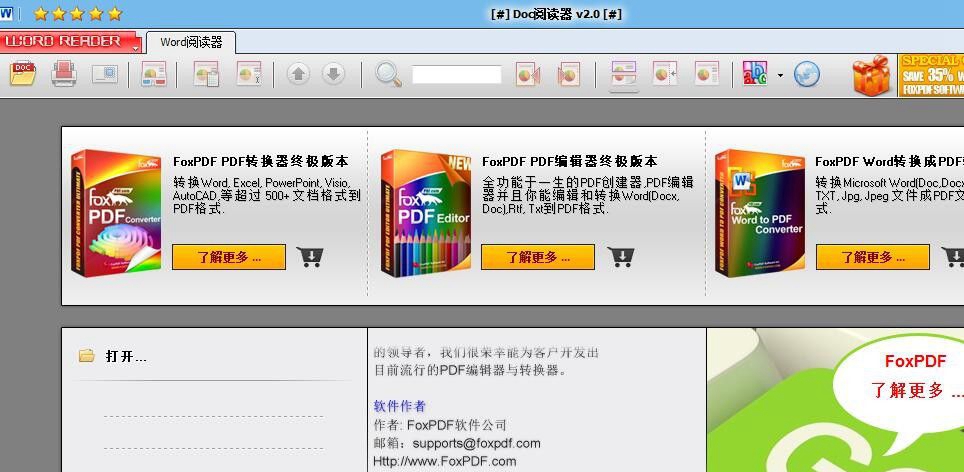Click the W app icon in the title bar
Viewport: 964px width, 472px height.
click(x=6, y=14)
